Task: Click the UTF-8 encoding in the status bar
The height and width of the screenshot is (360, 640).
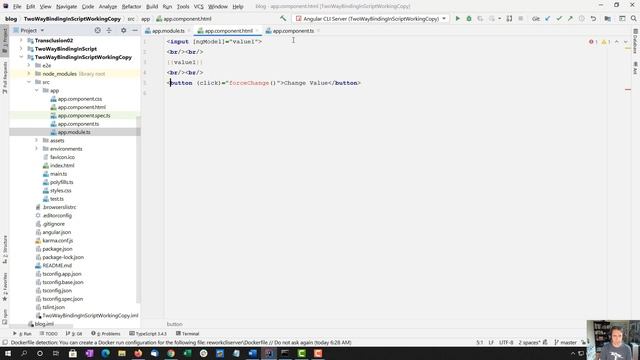Action: (506, 342)
